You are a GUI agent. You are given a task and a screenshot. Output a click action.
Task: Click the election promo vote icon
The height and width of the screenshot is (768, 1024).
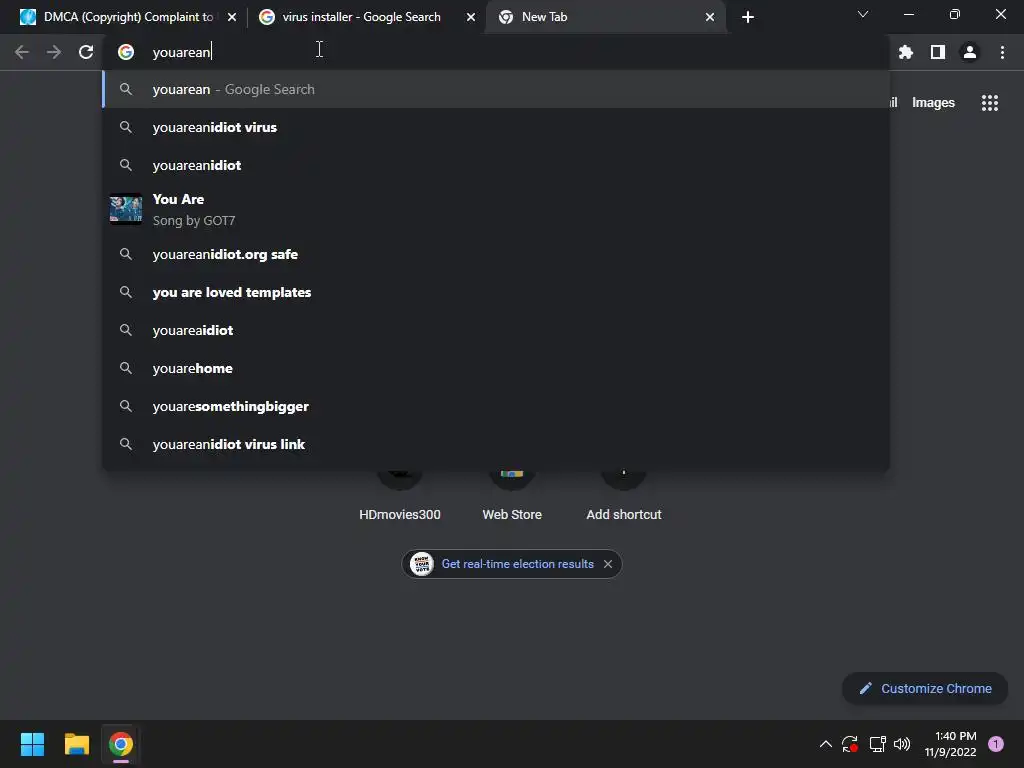[422, 564]
